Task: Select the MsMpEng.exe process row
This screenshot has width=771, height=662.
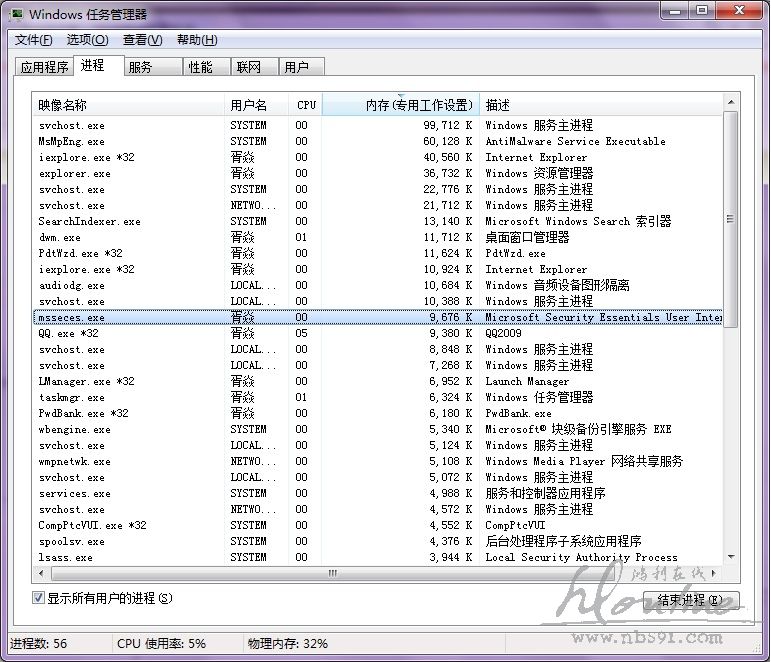Action: [x=71, y=141]
